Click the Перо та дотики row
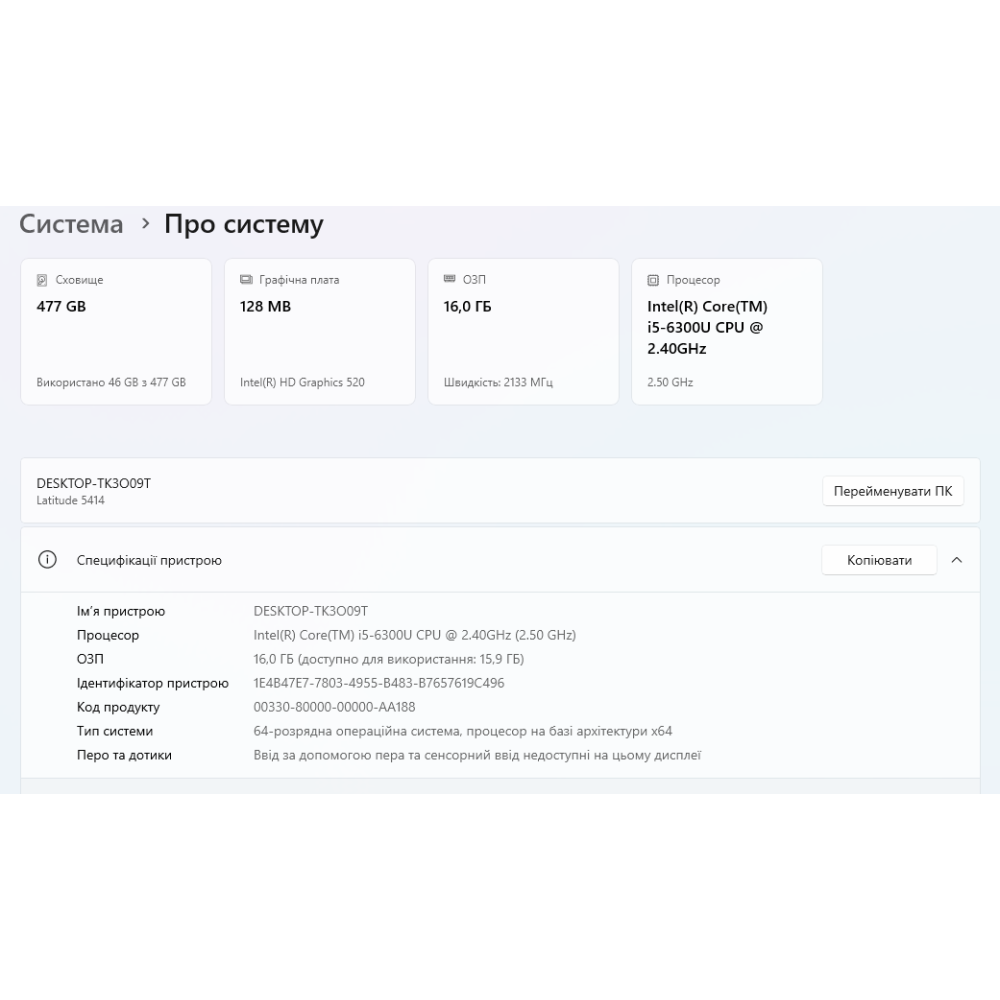 click(x=124, y=755)
